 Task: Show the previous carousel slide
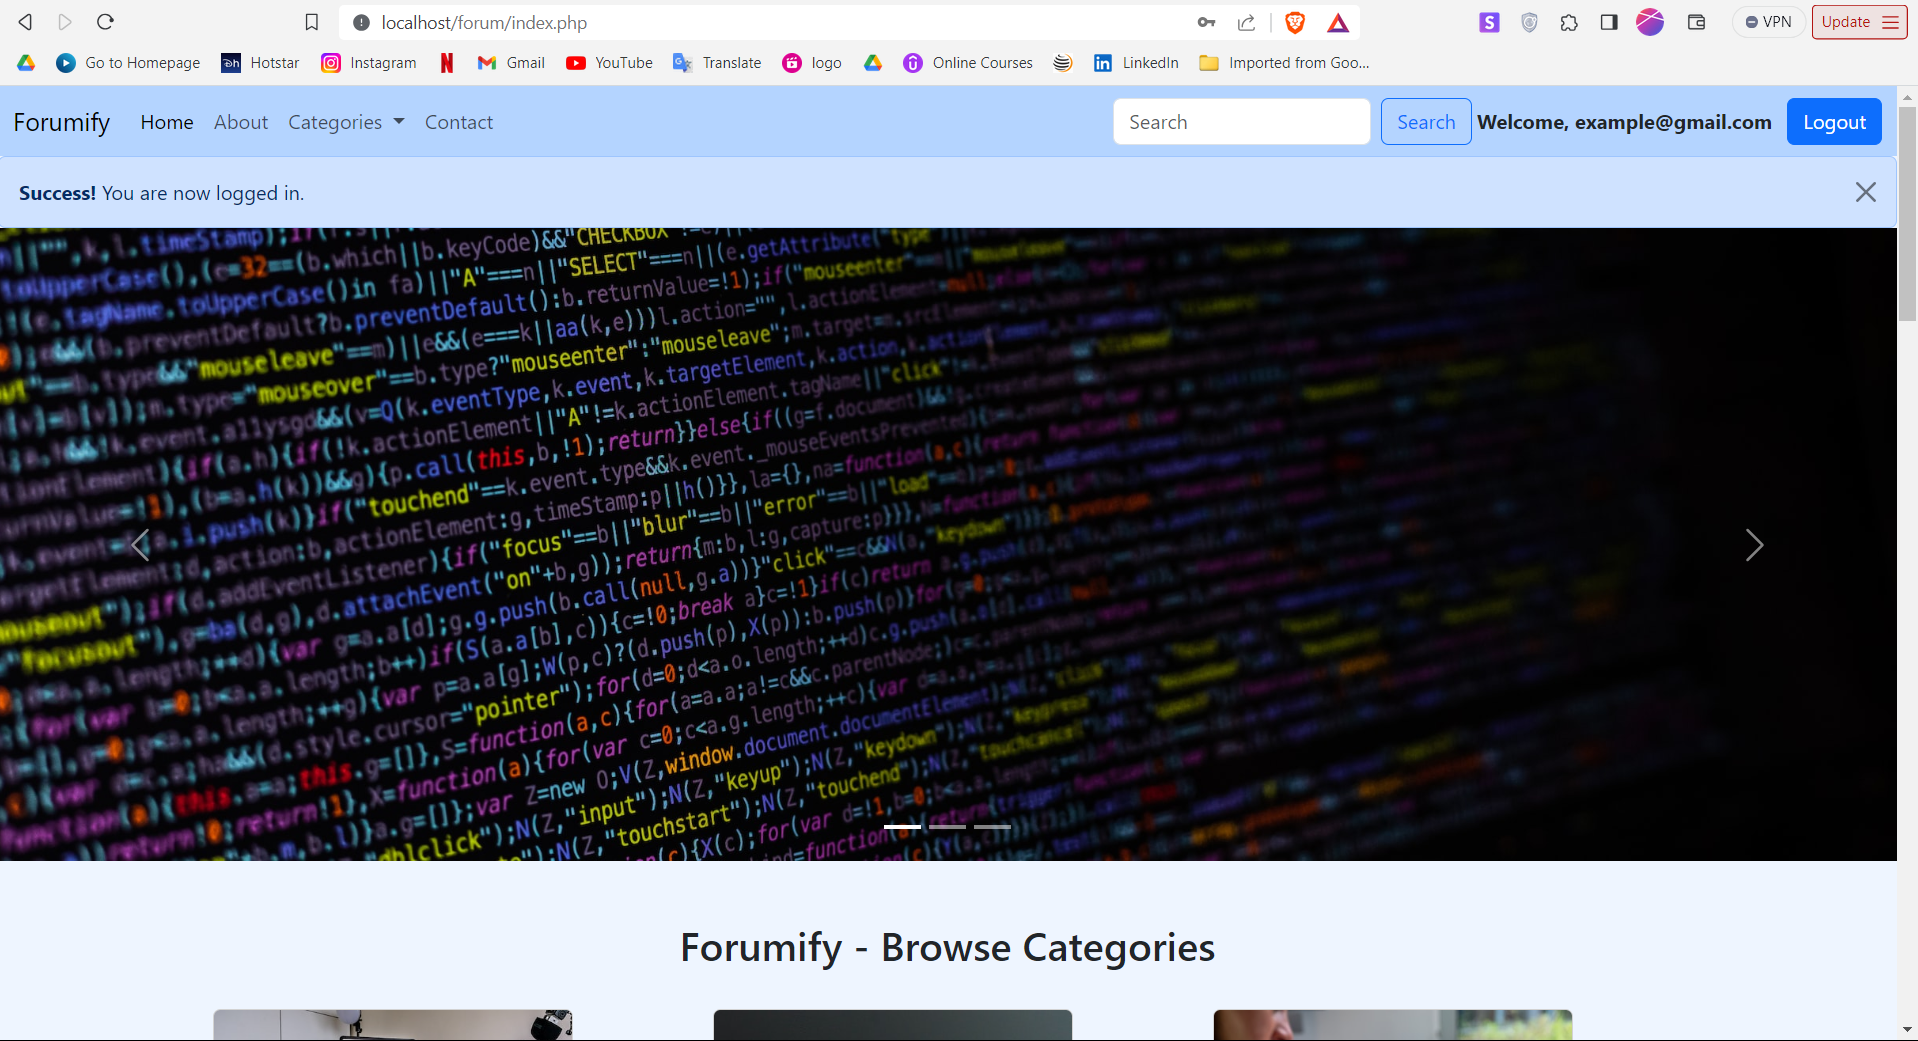tap(141, 545)
